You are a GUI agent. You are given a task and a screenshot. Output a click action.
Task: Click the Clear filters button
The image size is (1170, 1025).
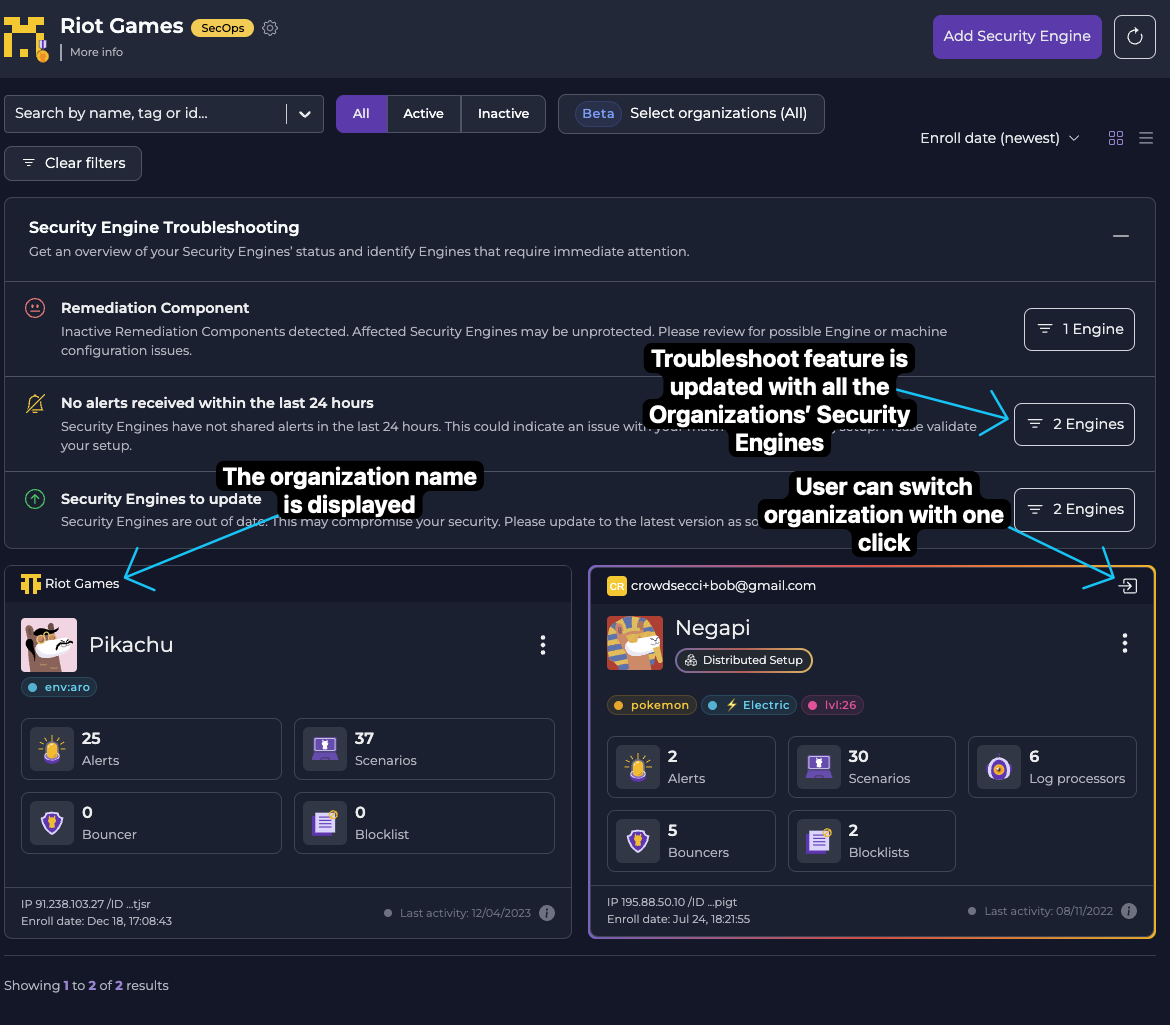72,163
